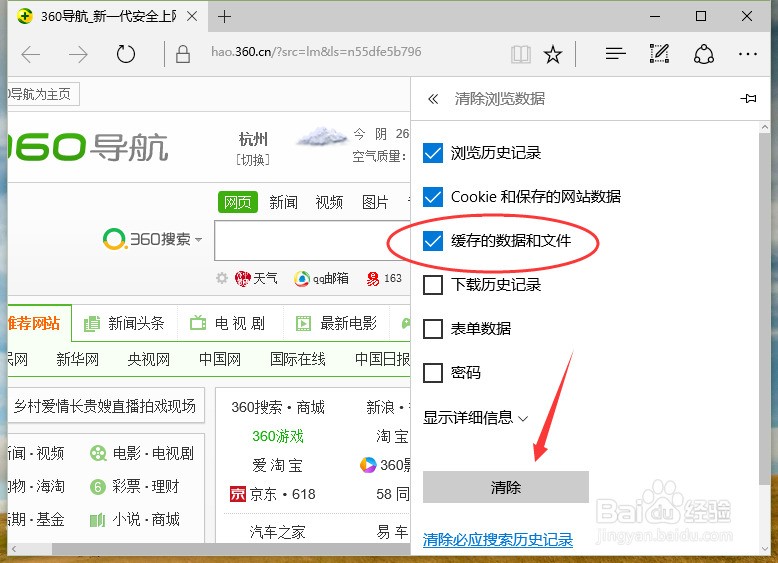Uncheck 缓存的数据和文件 checkbox
This screenshot has width=778, height=563.
click(x=433, y=241)
